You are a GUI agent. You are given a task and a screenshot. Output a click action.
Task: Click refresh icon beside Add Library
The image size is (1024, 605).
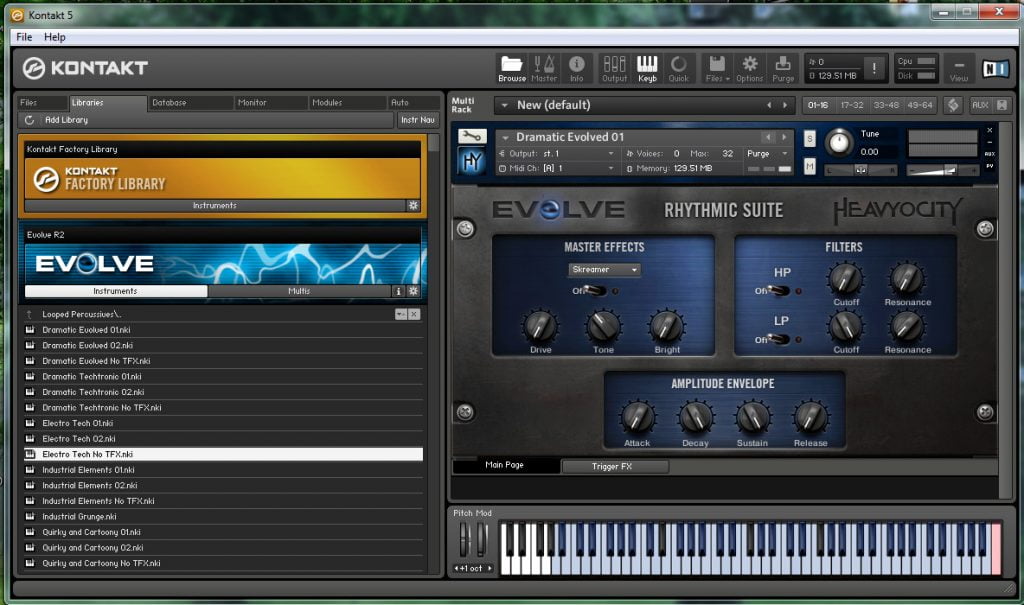click(29, 120)
